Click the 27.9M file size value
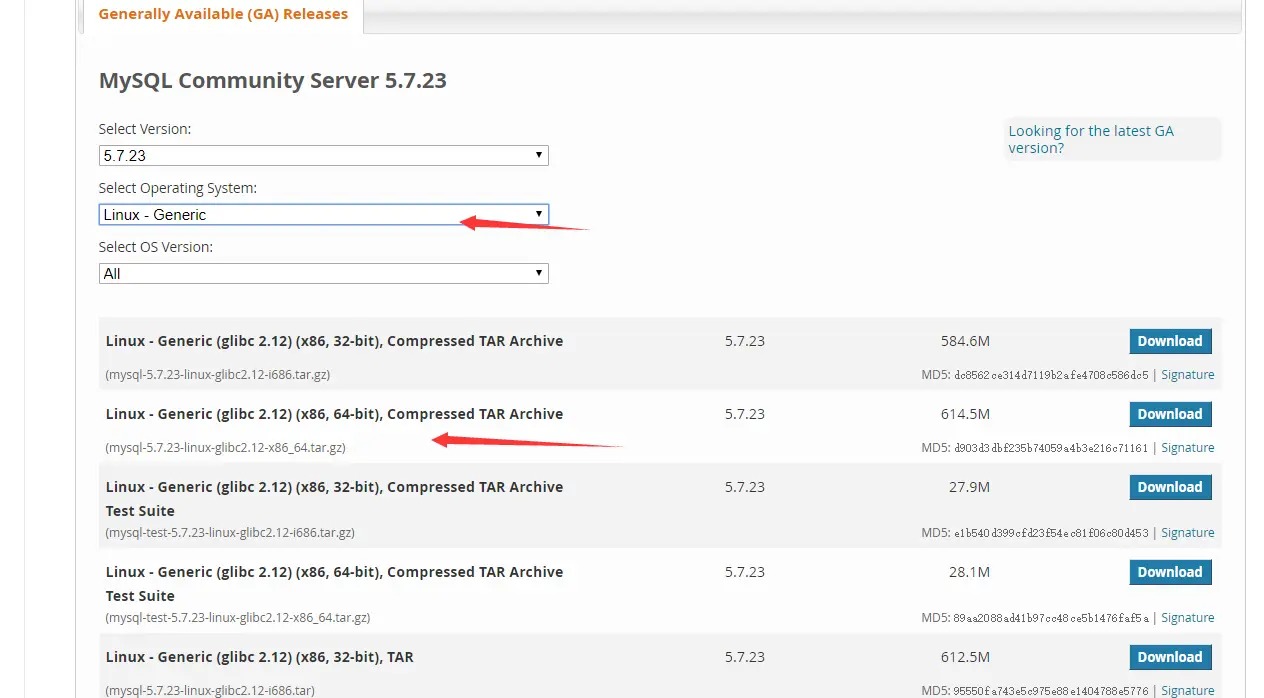Image resolution: width=1264 pixels, height=698 pixels. (969, 487)
